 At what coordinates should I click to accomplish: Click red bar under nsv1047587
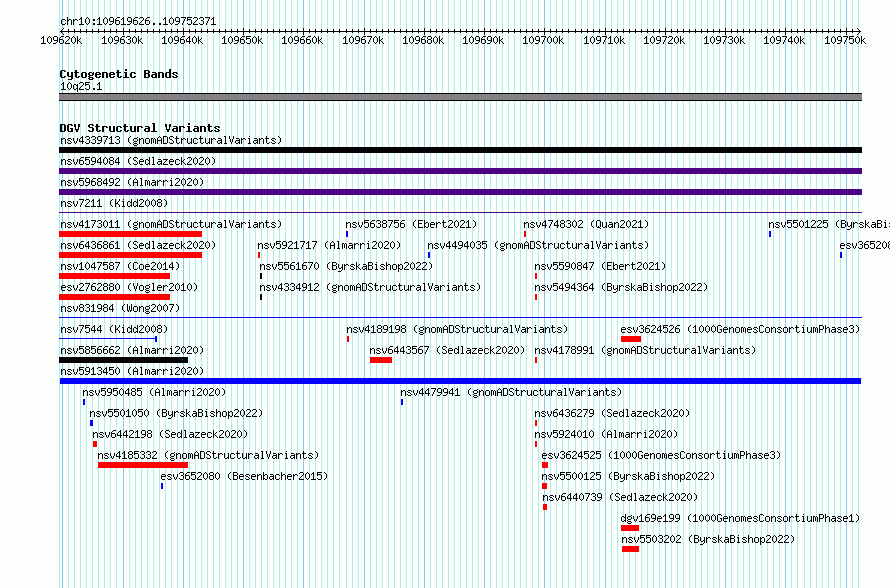115,276
